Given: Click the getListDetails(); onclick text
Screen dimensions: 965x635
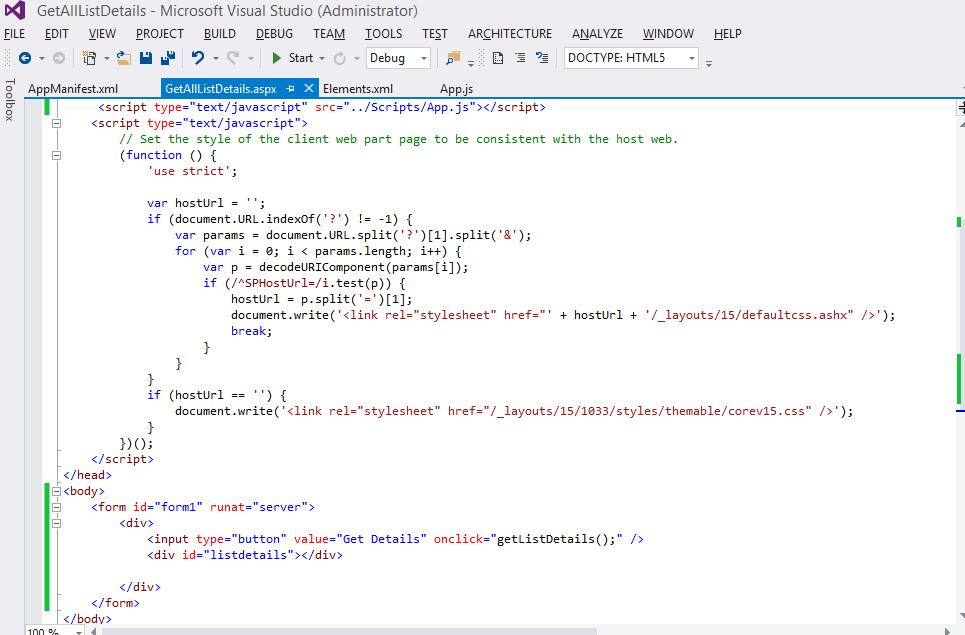Looking at the screenshot, I should tap(556, 539).
